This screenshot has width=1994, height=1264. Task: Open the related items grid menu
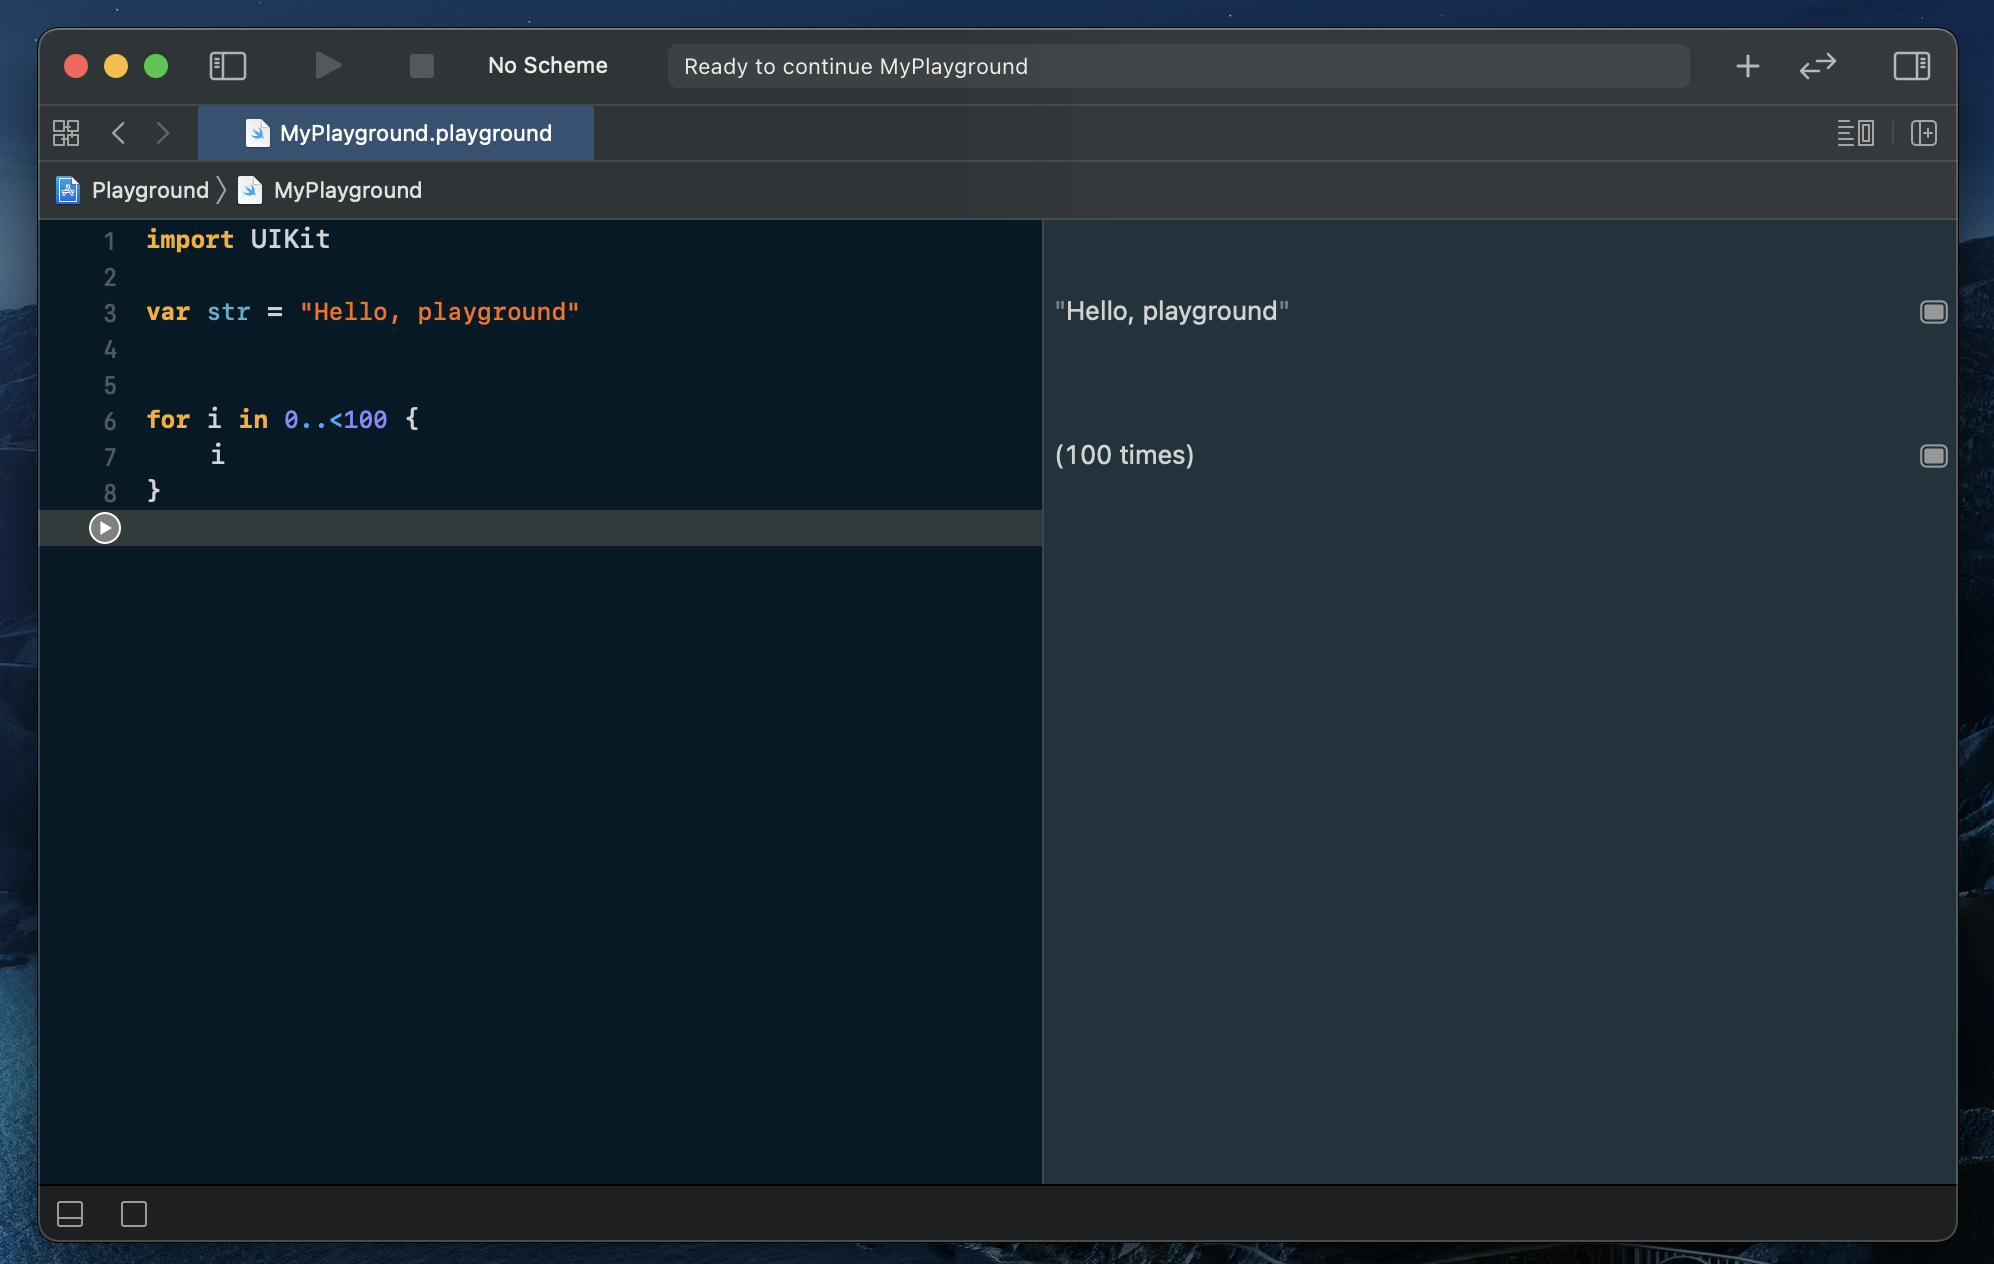tap(66, 133)
